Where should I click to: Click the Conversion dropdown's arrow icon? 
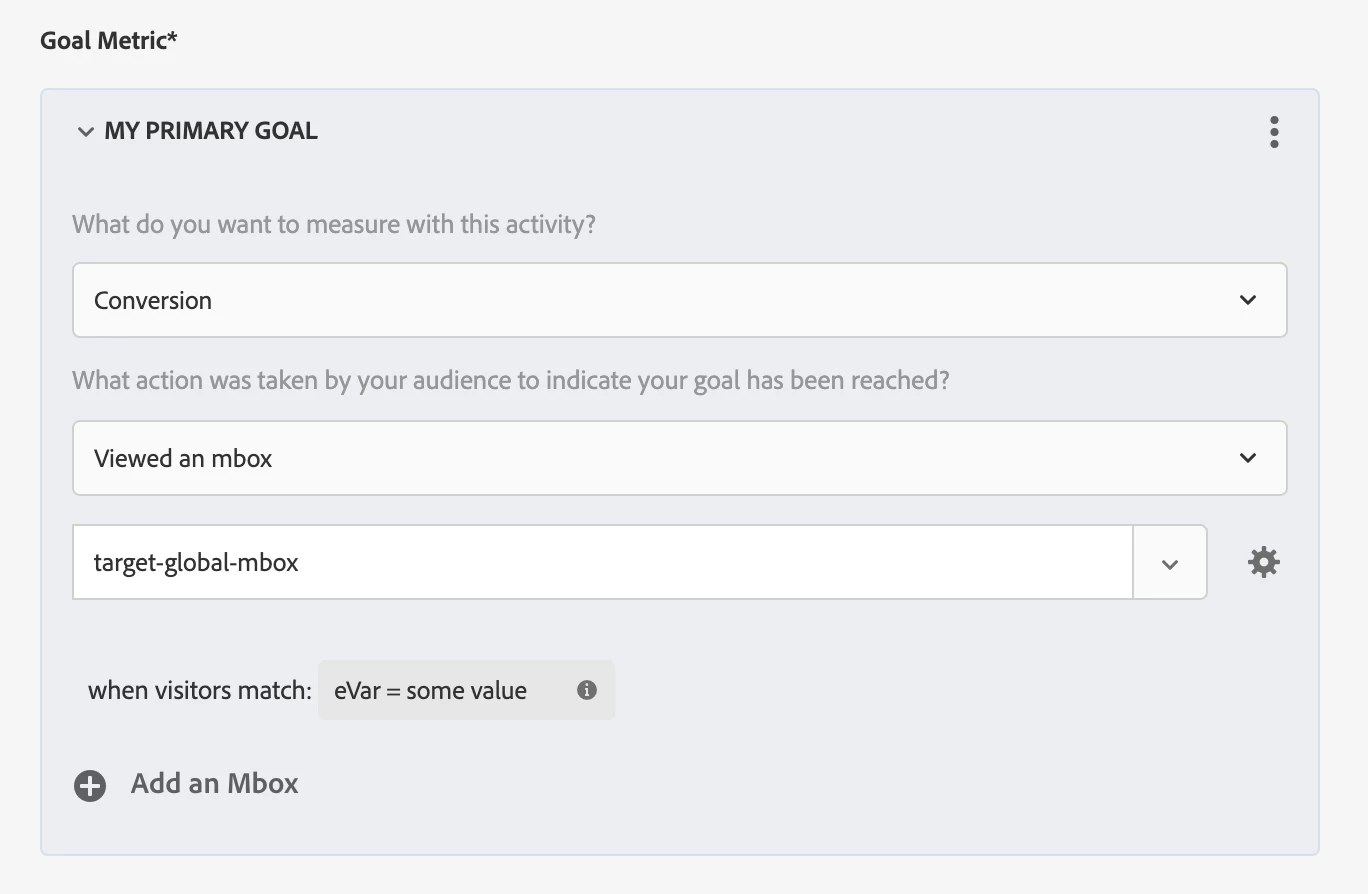[x=1247, y=300]
